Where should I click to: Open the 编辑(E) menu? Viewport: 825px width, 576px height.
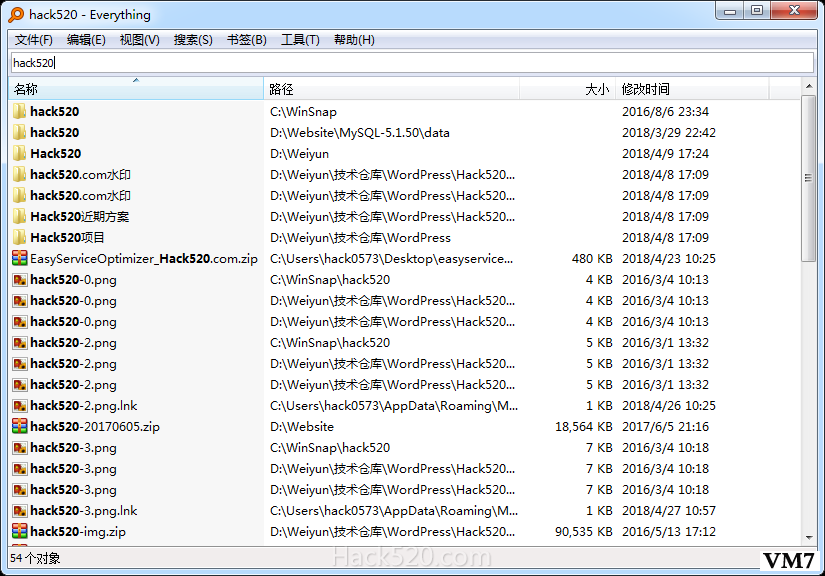click(x=86, y=40)
